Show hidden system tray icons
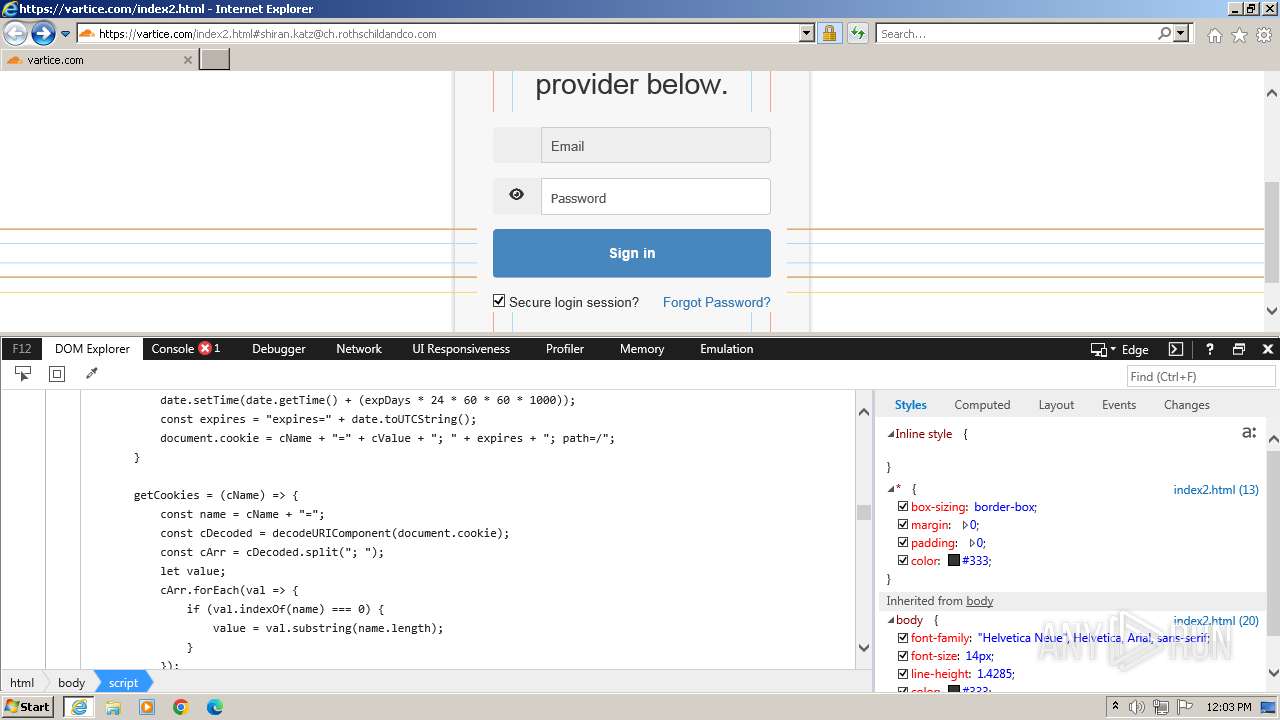 [x=1115, y=707]
